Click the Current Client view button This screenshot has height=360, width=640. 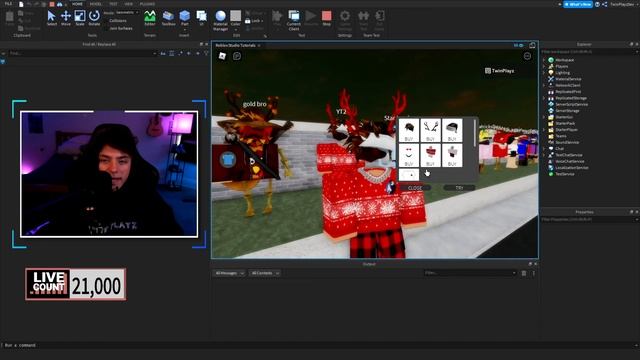293,20
